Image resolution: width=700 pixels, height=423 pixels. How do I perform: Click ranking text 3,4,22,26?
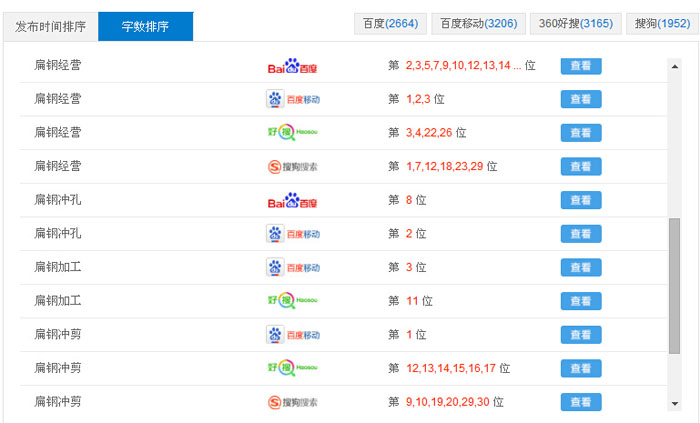[429, 133]
